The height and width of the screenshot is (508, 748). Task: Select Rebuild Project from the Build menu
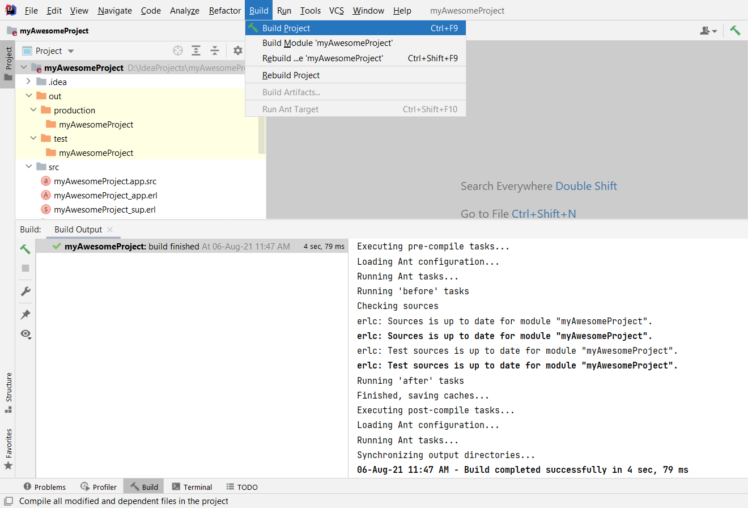(291, 75)
